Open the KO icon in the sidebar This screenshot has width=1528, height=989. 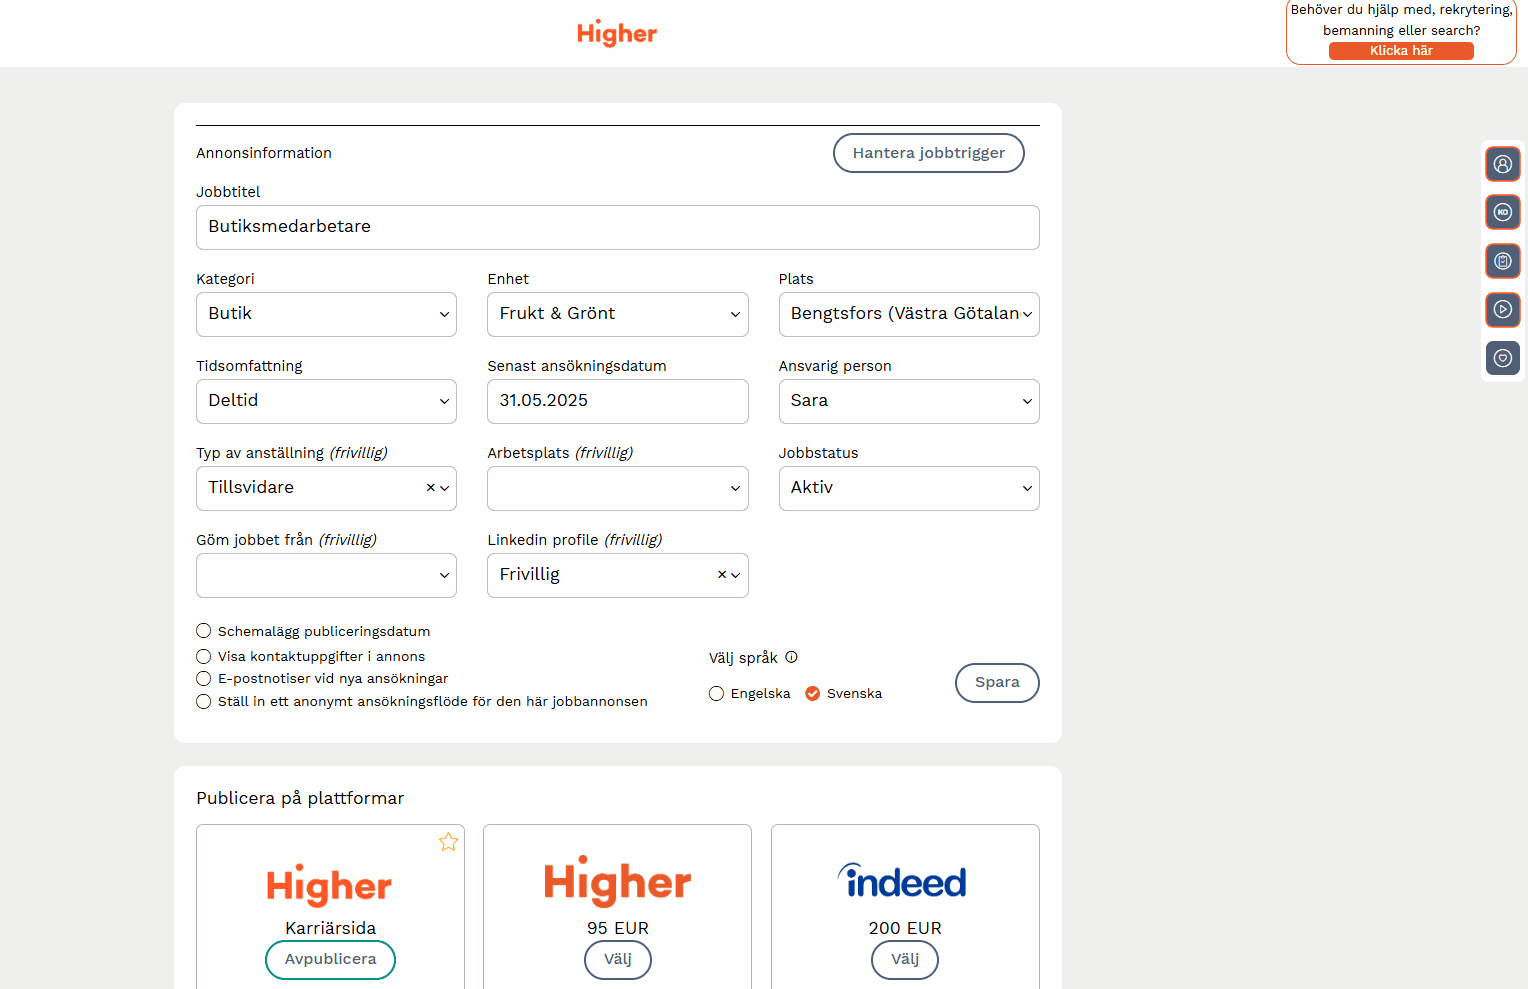[1502, 212]
